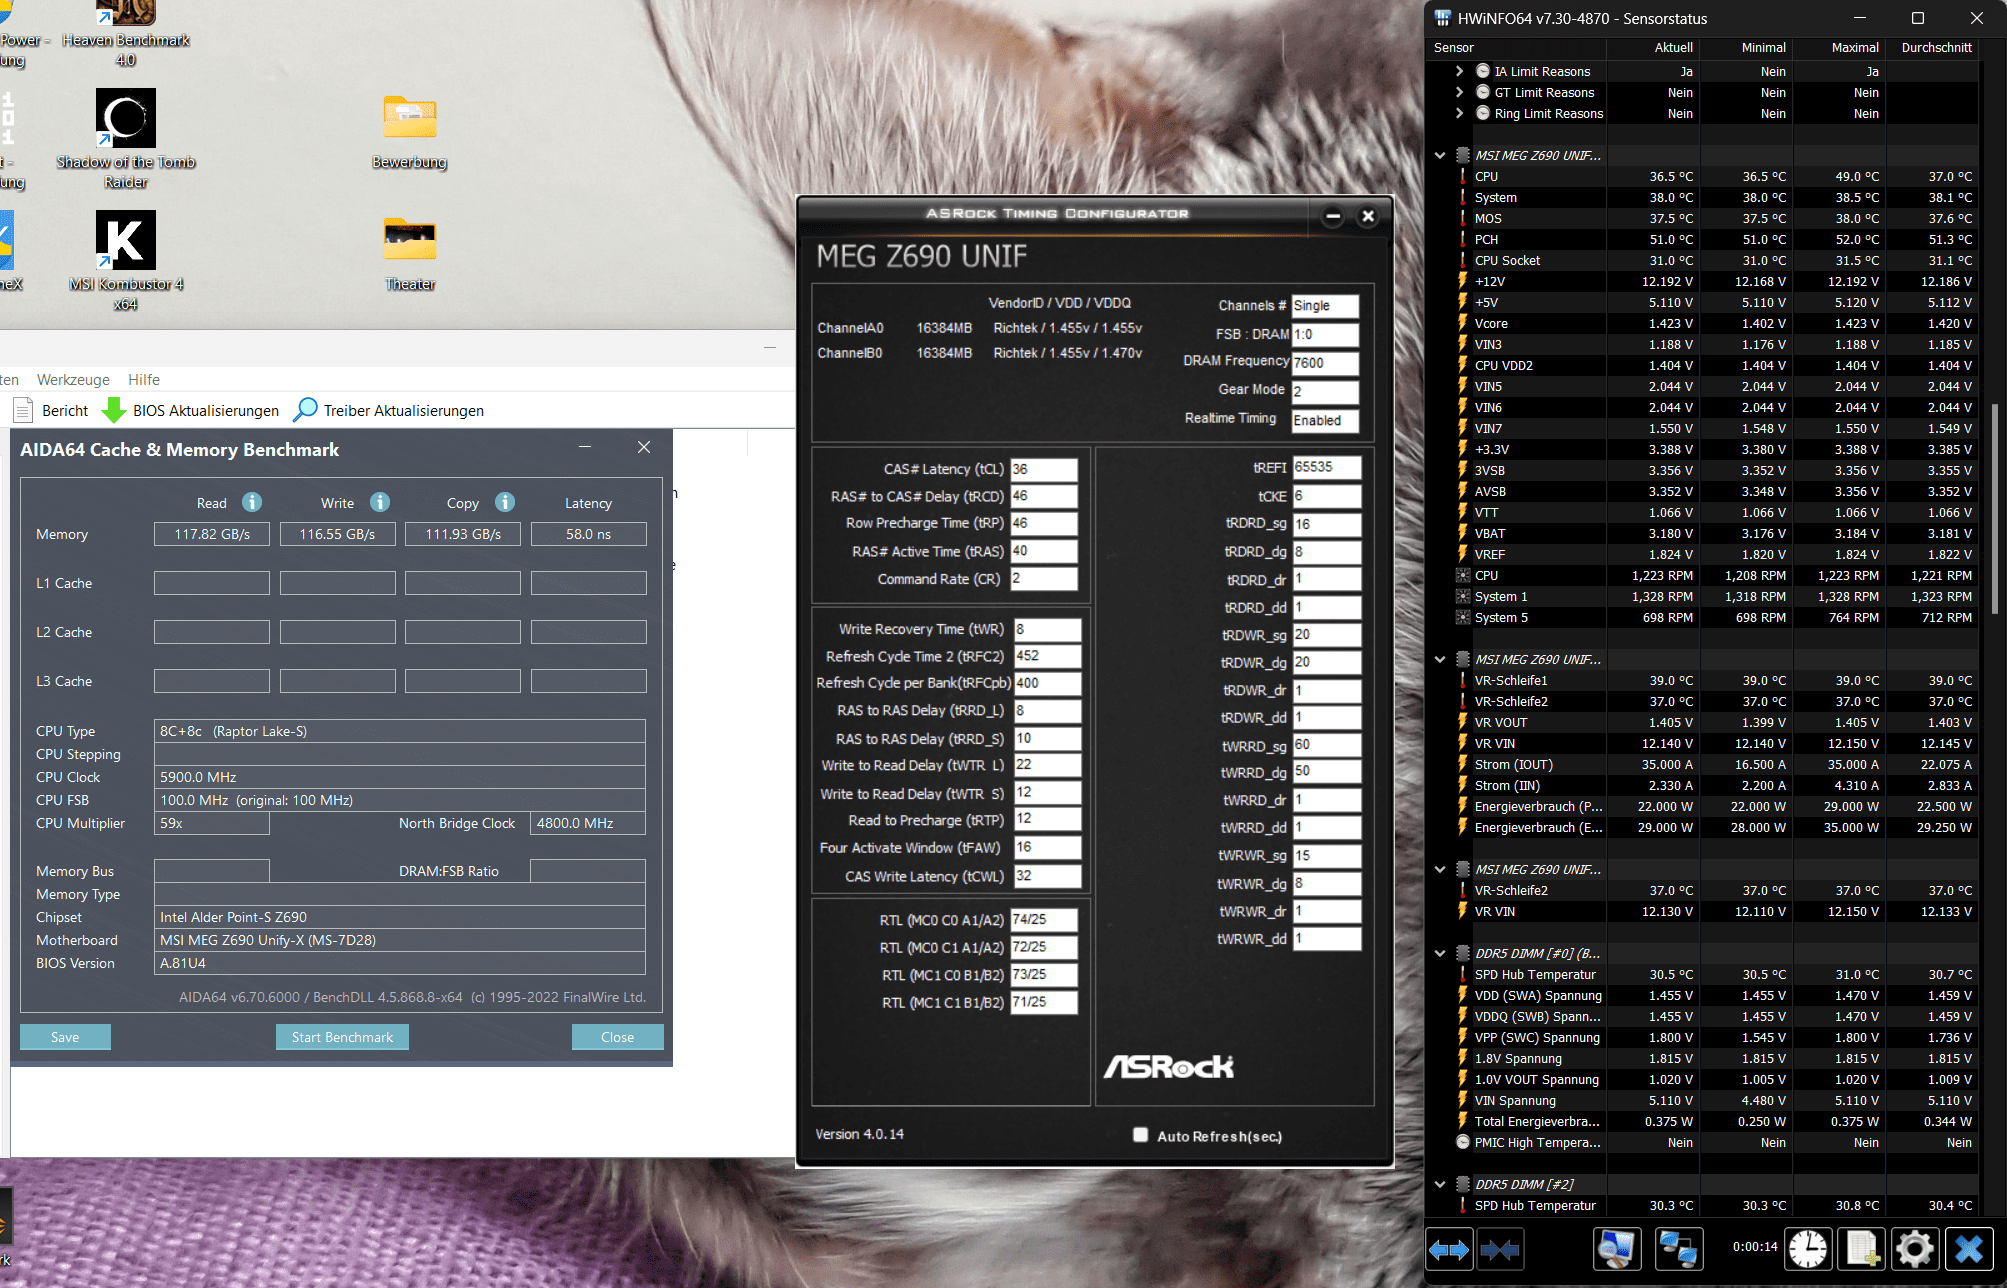Click the Copy info icon in AIDA64 benchmark
This screenshot has width=2007, height=1288.
pyautogui.click(x=505, y=502)
